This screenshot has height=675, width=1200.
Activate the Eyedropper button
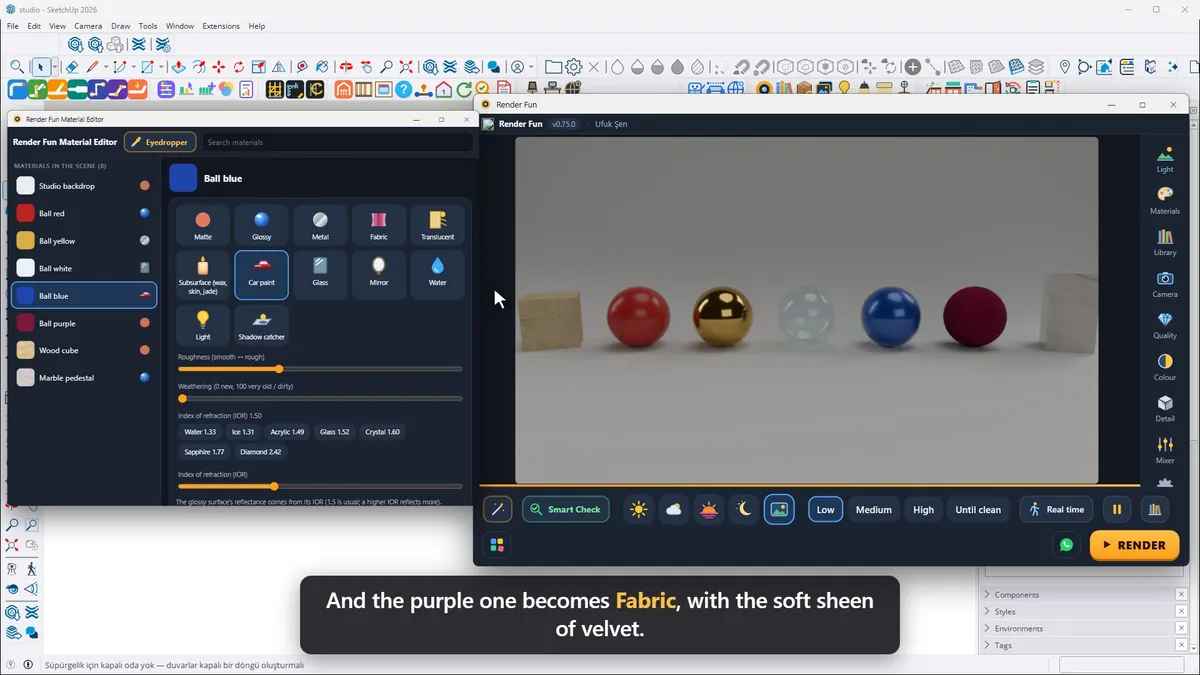point(160,142)
